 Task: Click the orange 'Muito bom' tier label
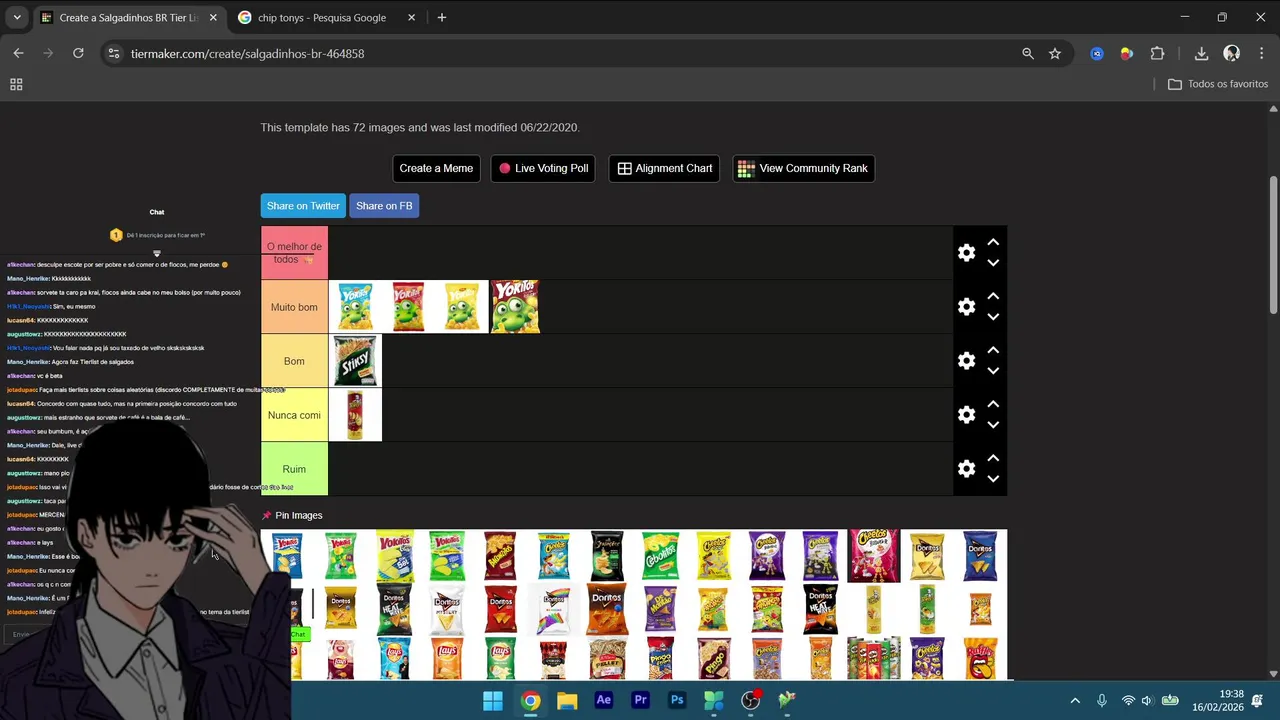(x=294, y=307)
